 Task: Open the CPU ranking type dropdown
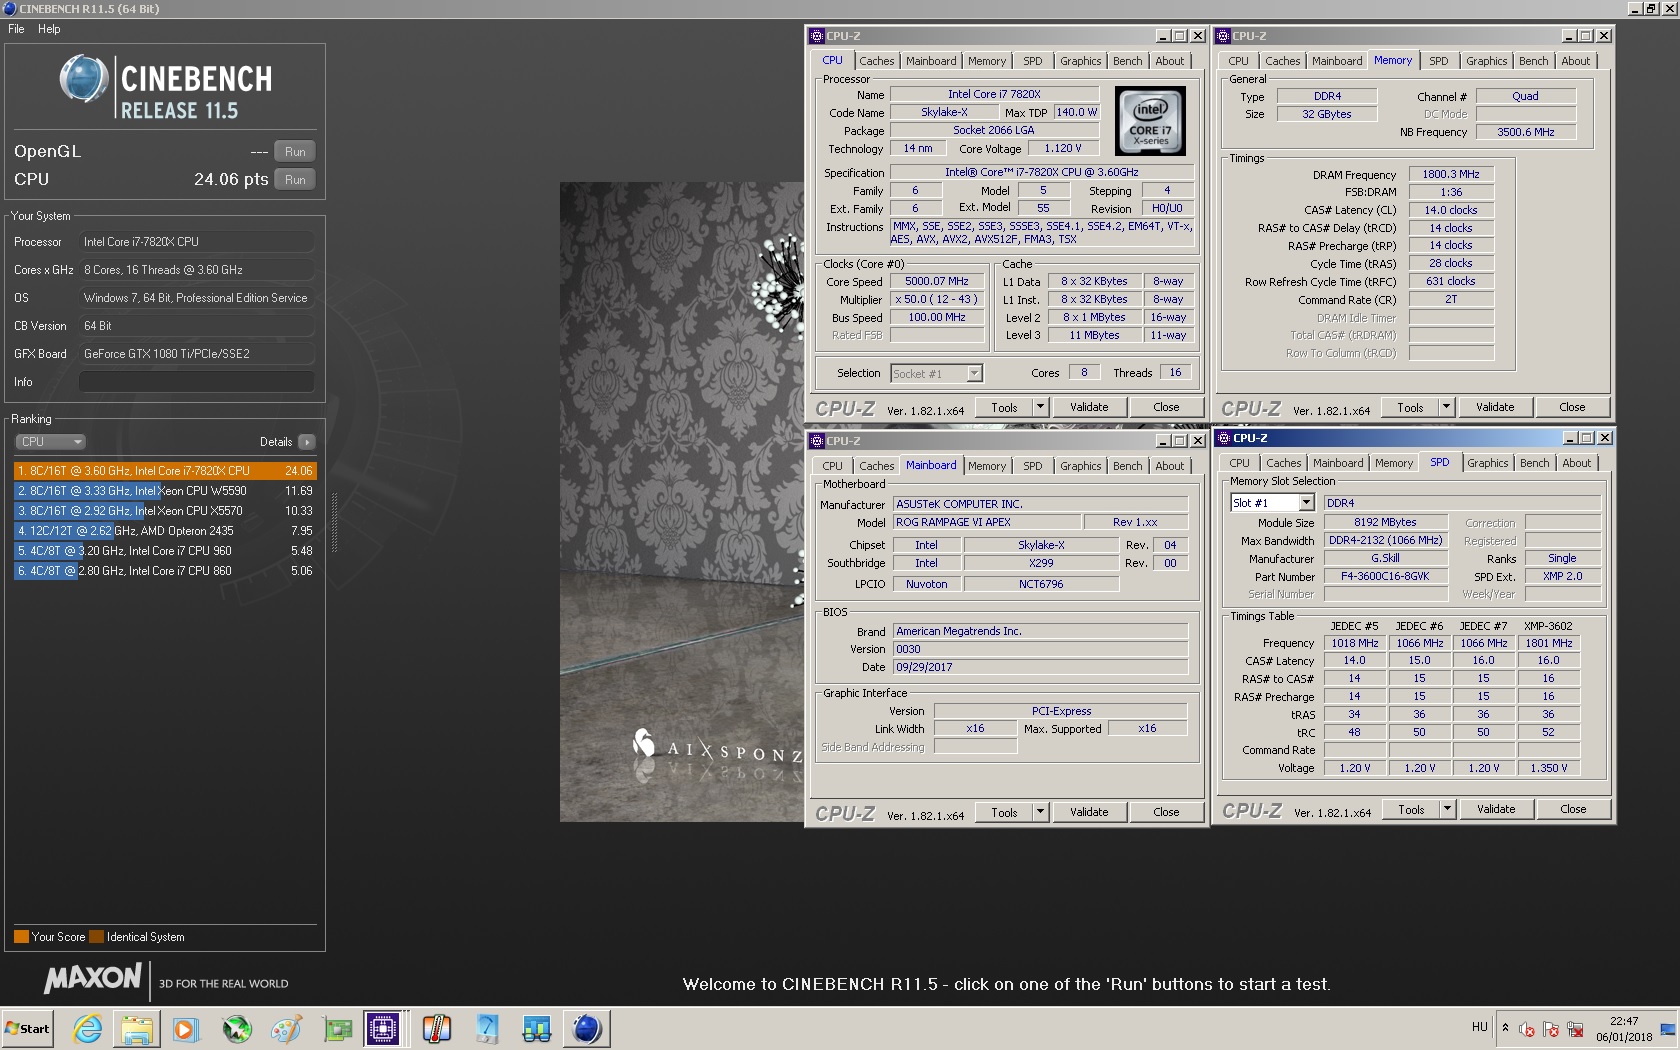tap(50, 442)
